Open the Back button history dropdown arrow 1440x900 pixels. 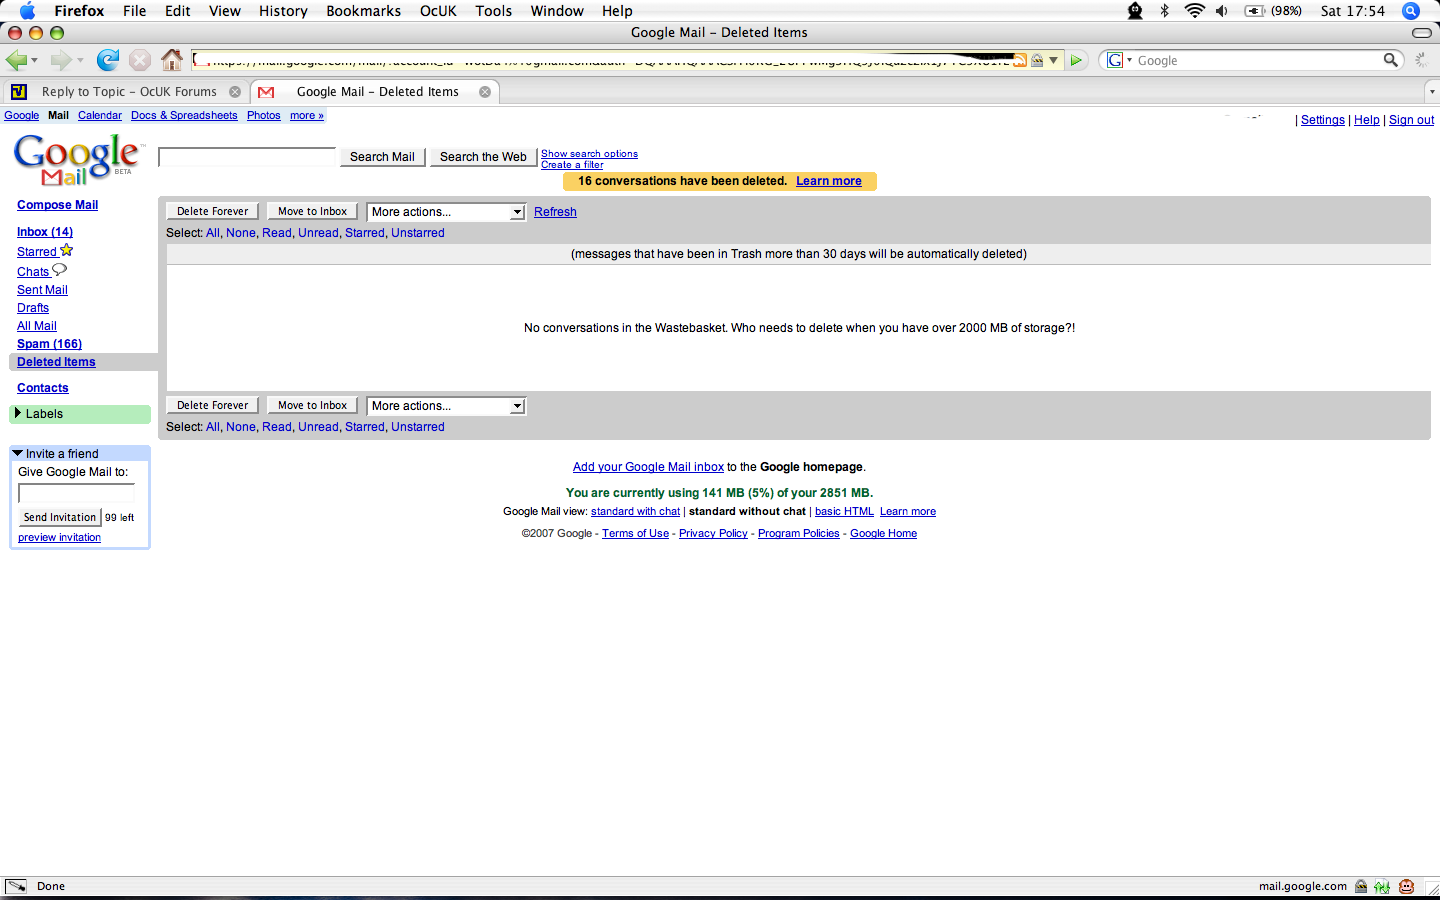[x=35, y=60]
